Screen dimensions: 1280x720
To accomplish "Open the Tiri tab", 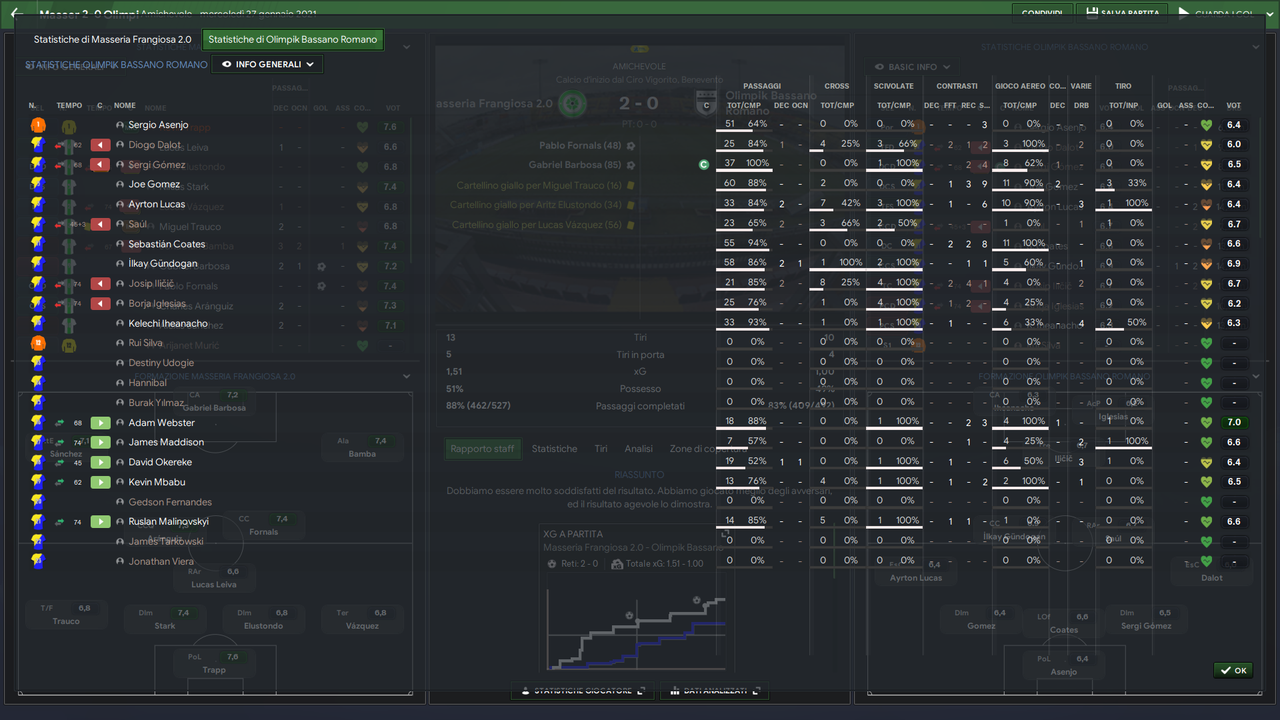I will click(x=601, y=449).
